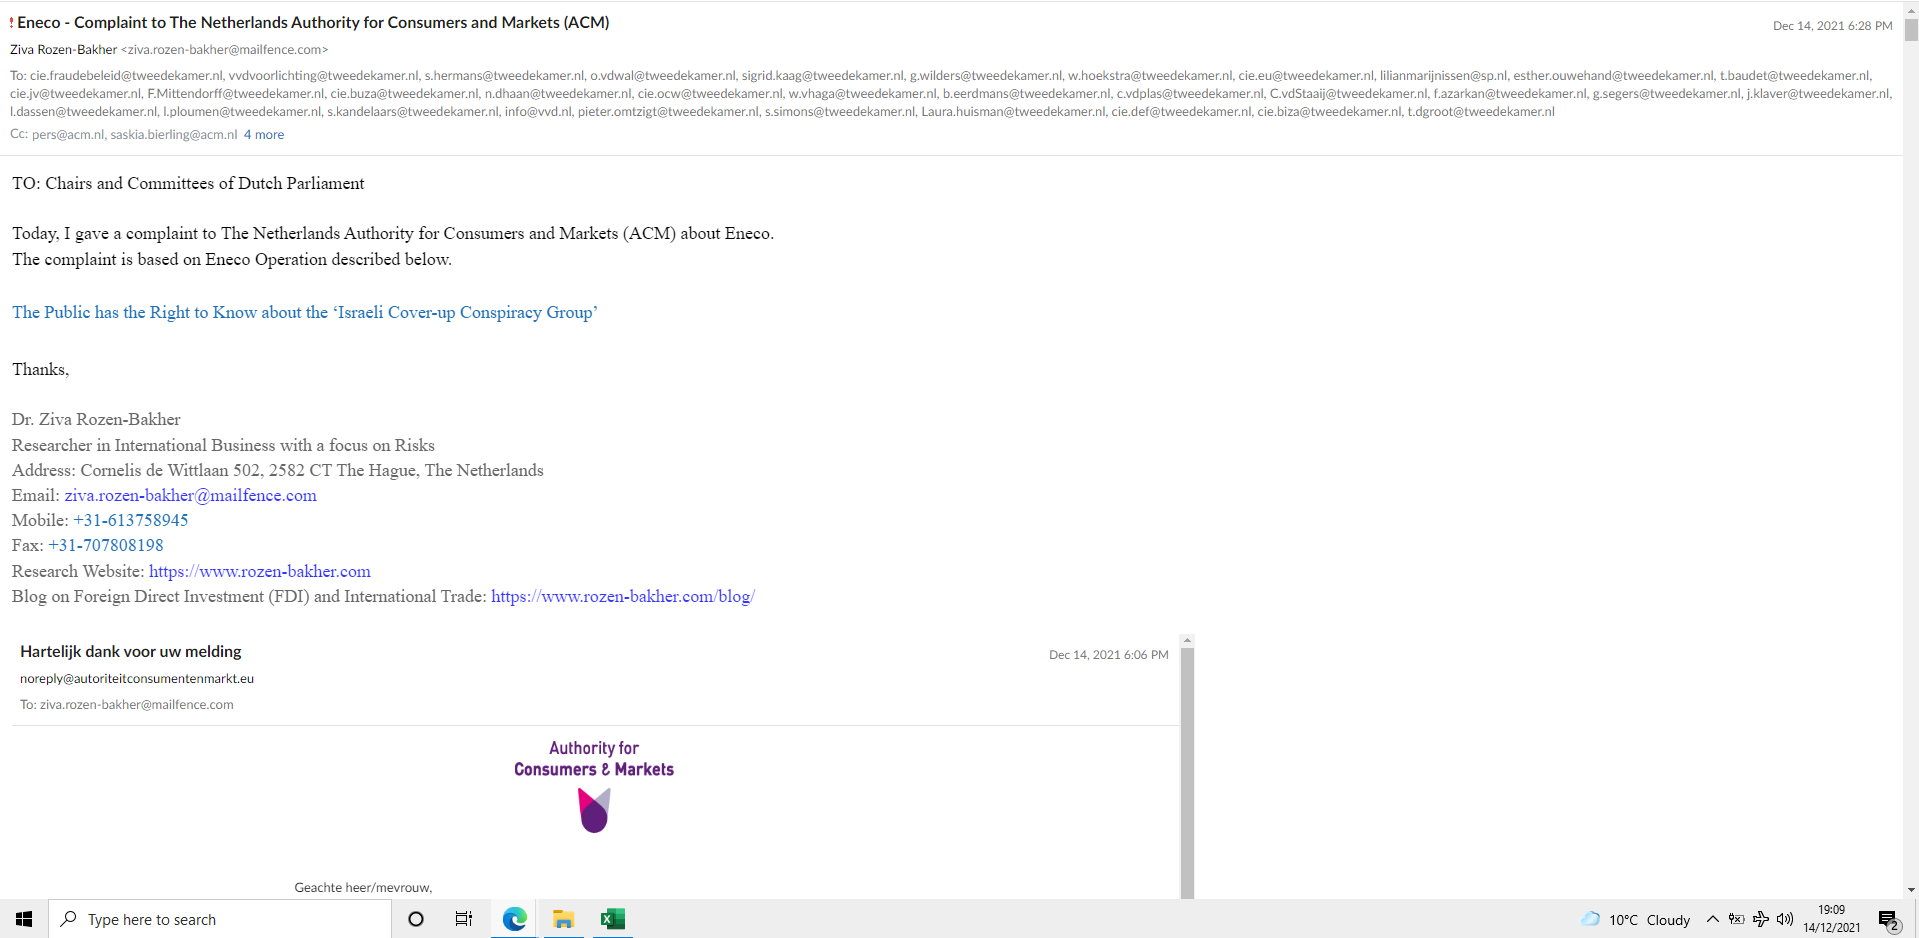The height and width of the screenshot is (938, 1919).
Task: Click the email subject 'Eneco - Complaint to...'
Action: 313,22
